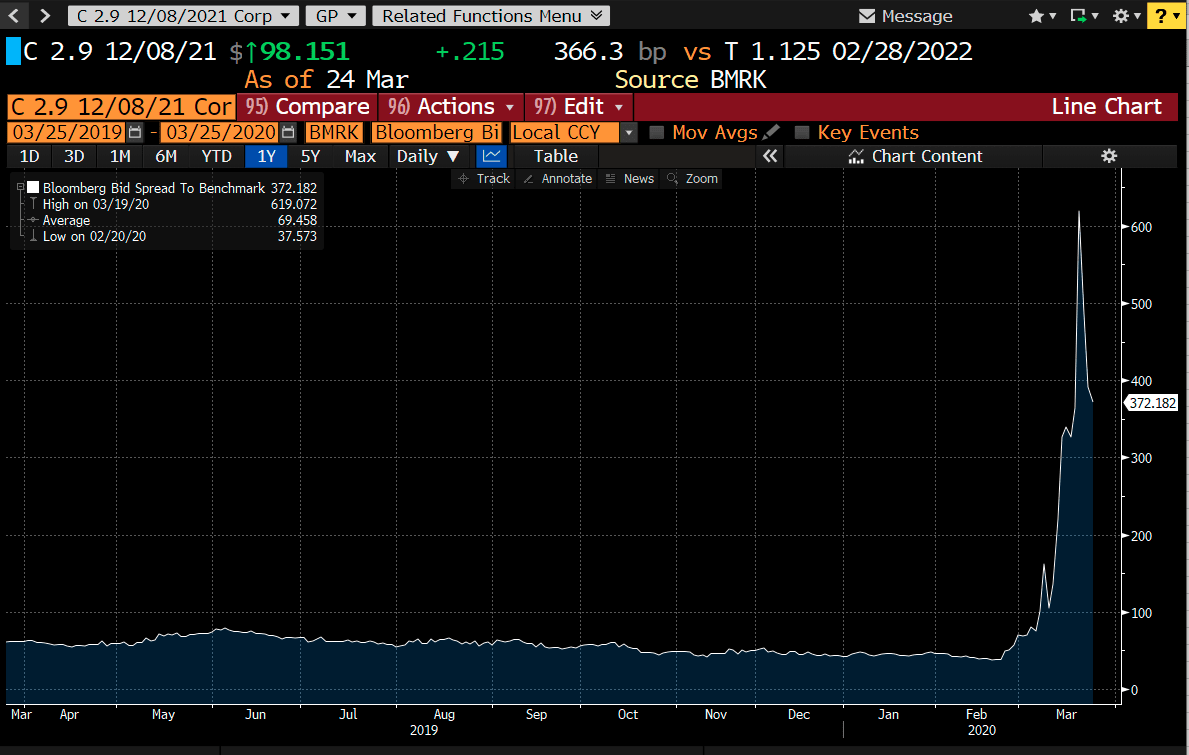Enable the Mov Avgs checkbox
The height and width of the screenshot is (755, 1189).
coord(657,132)
